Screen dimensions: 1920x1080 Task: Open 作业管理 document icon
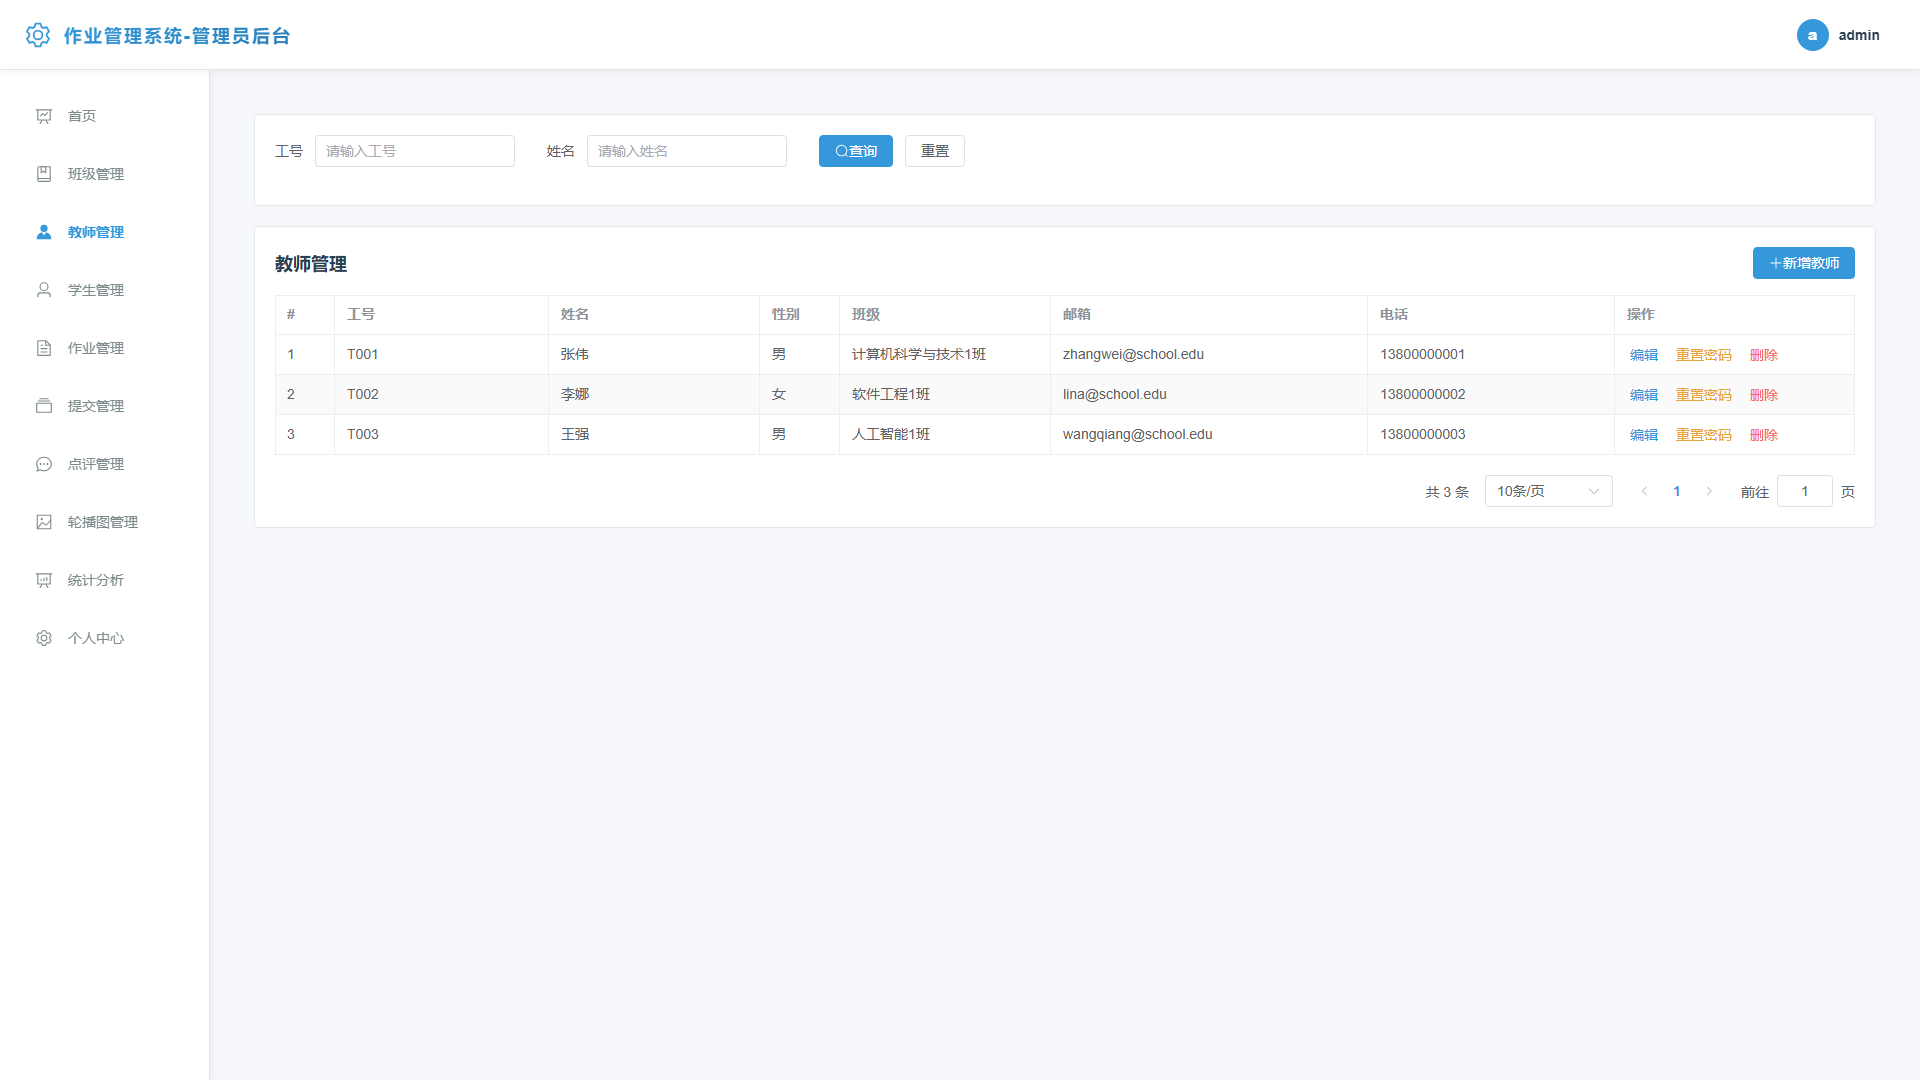pos(44,348)
